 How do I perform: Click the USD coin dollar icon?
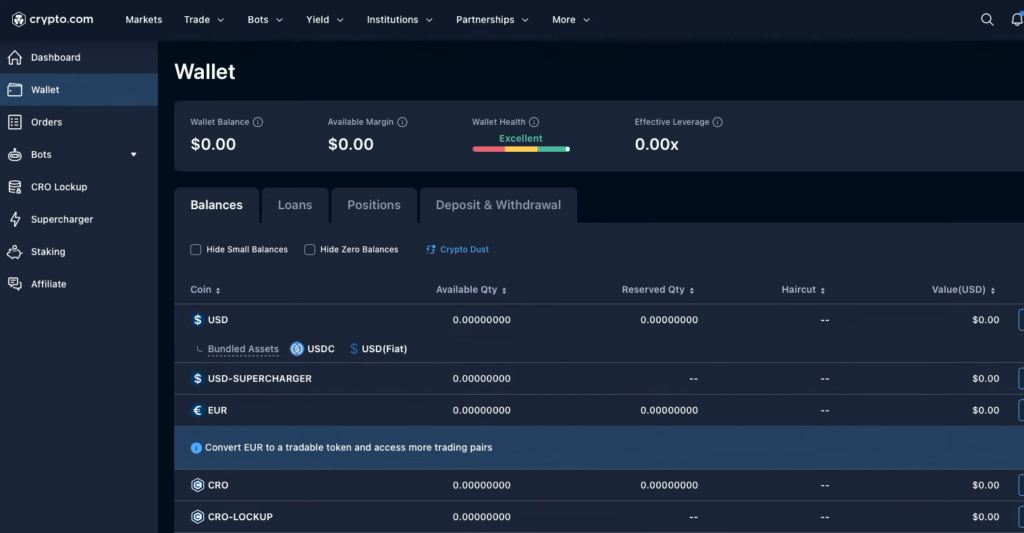(197, 319)
